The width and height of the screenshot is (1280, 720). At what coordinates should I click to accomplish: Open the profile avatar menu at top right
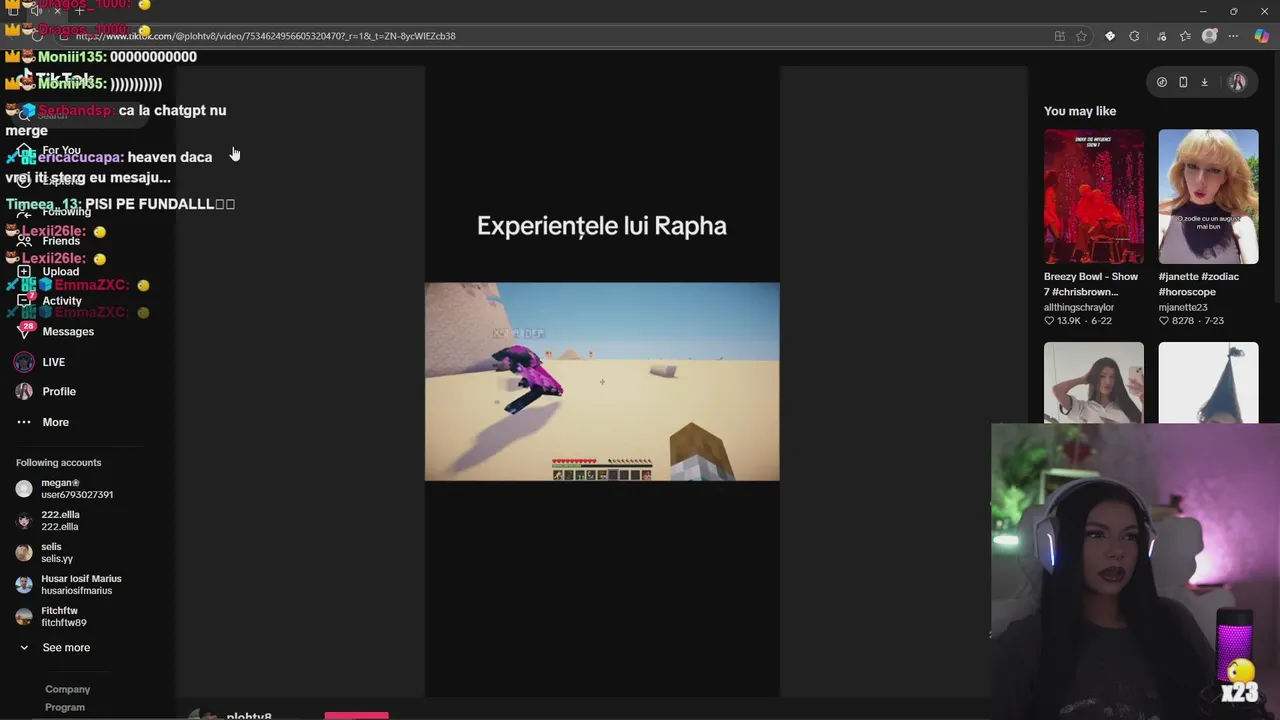click(x=1237, y=82)
